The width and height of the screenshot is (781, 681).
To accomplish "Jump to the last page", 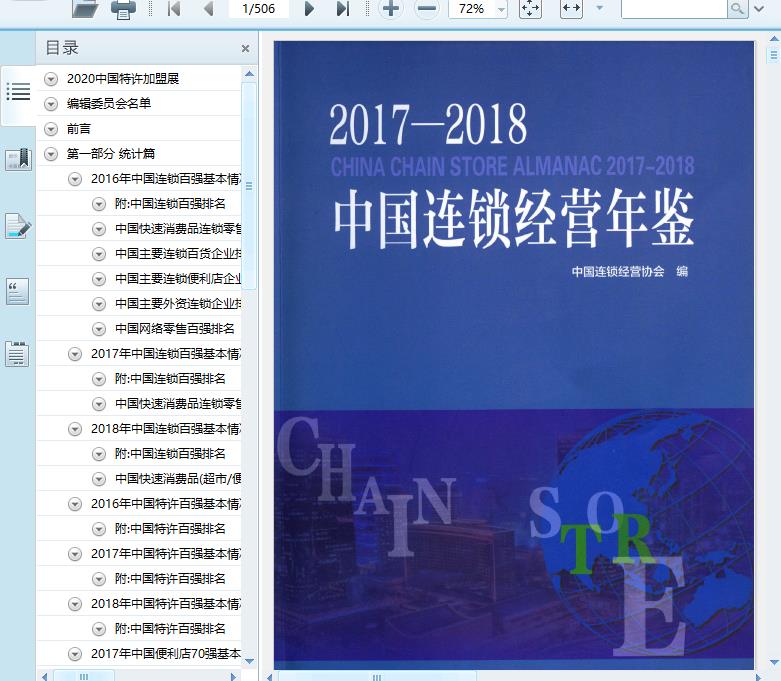I will (343, 8).
